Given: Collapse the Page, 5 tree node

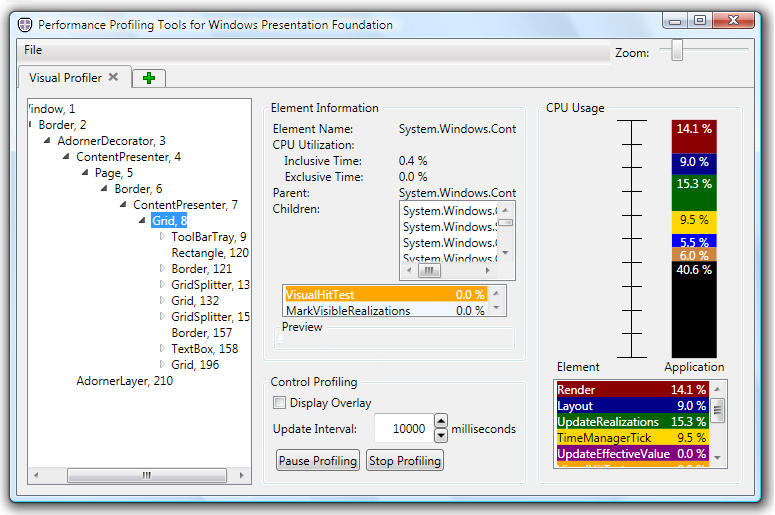Looking at the screenshot, I should coord(85,172).
